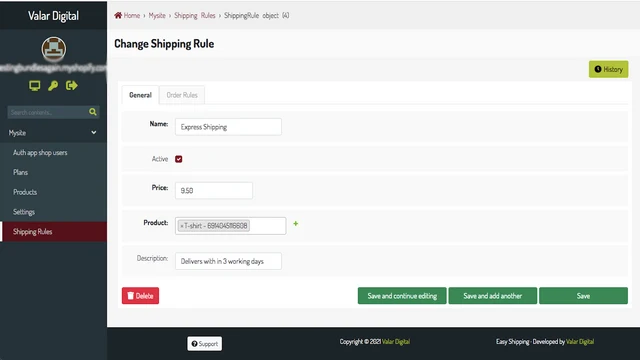Toggle the Active checkbox
This screenshot has width=640, height=360.
pos(179,159)
